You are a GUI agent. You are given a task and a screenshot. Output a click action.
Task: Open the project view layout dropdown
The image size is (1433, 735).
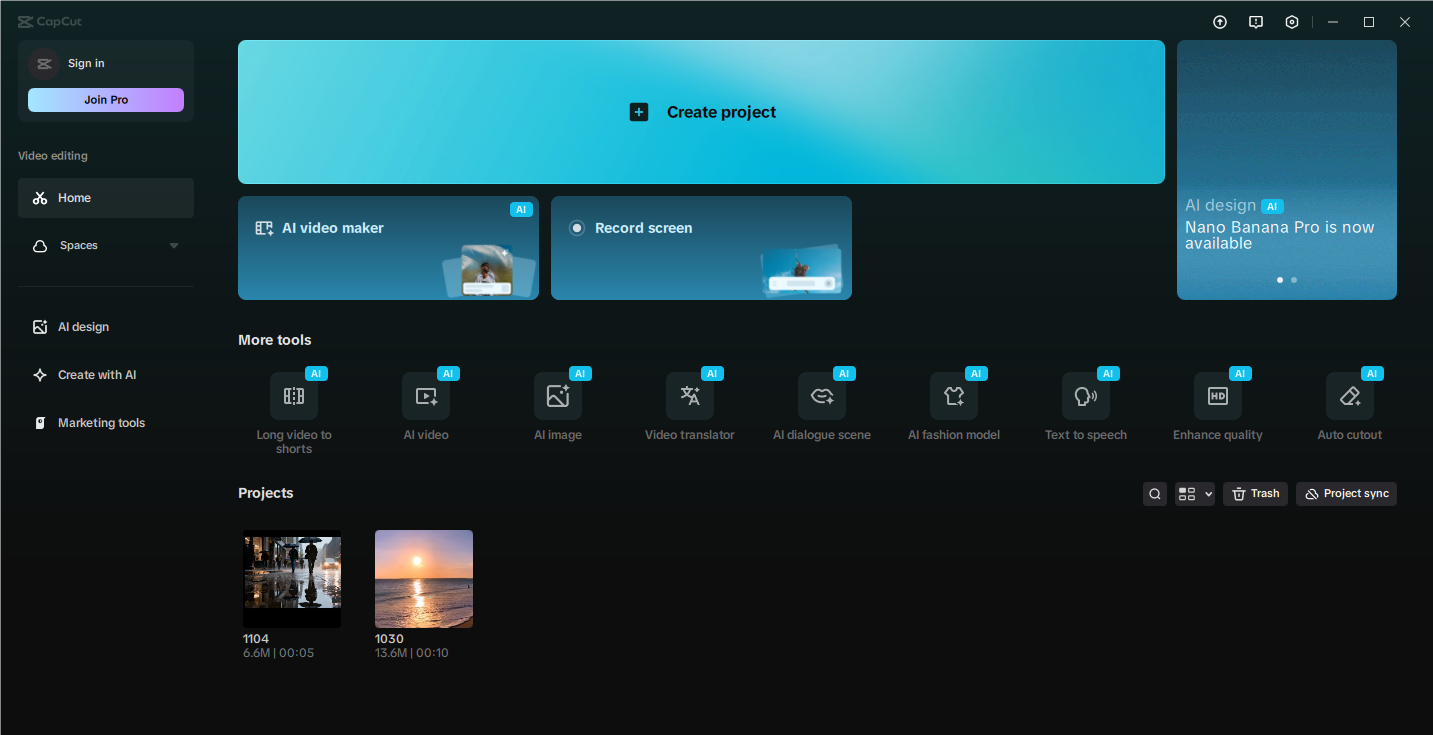coord(1194,493)
